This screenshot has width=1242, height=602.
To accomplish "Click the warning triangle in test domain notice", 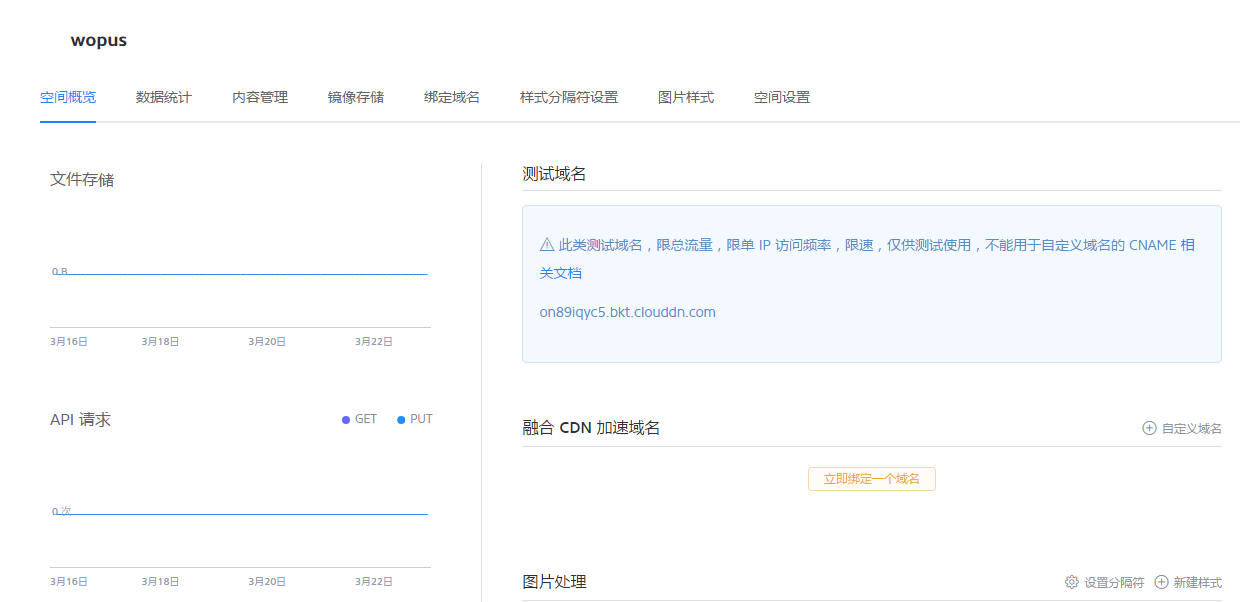I will tap(547, 245).
